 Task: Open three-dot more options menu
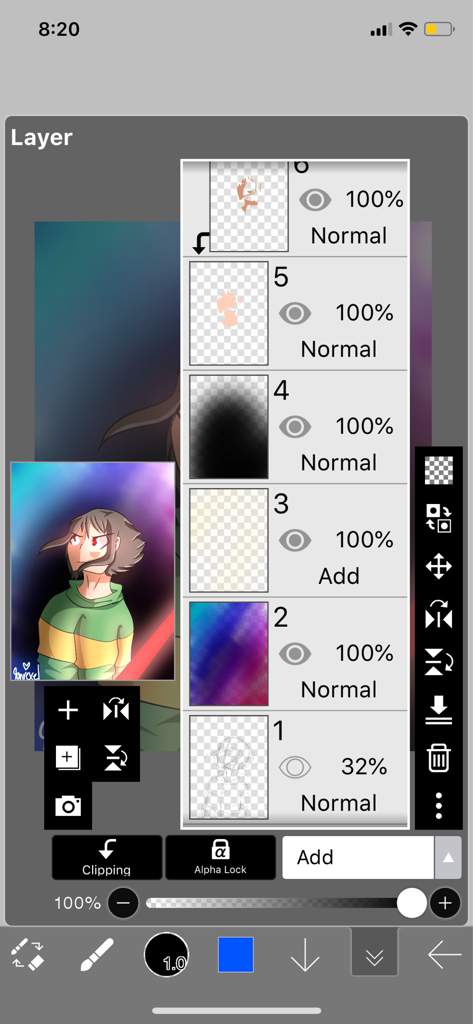point(438,806)
